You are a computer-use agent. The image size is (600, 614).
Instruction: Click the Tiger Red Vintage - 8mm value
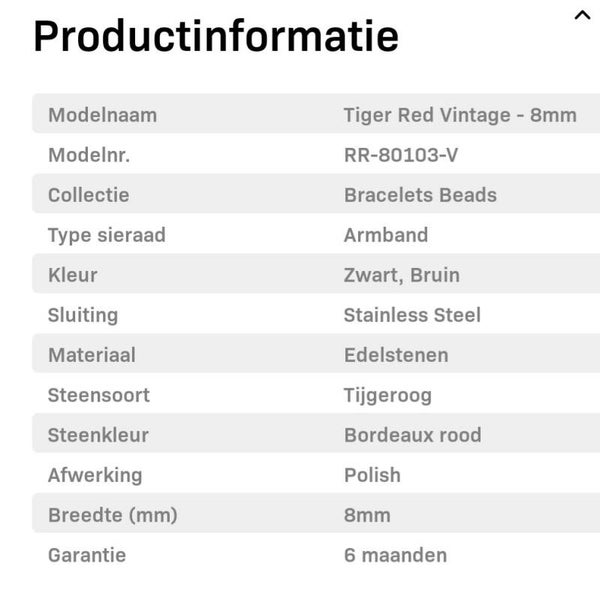tap(460, 115)
